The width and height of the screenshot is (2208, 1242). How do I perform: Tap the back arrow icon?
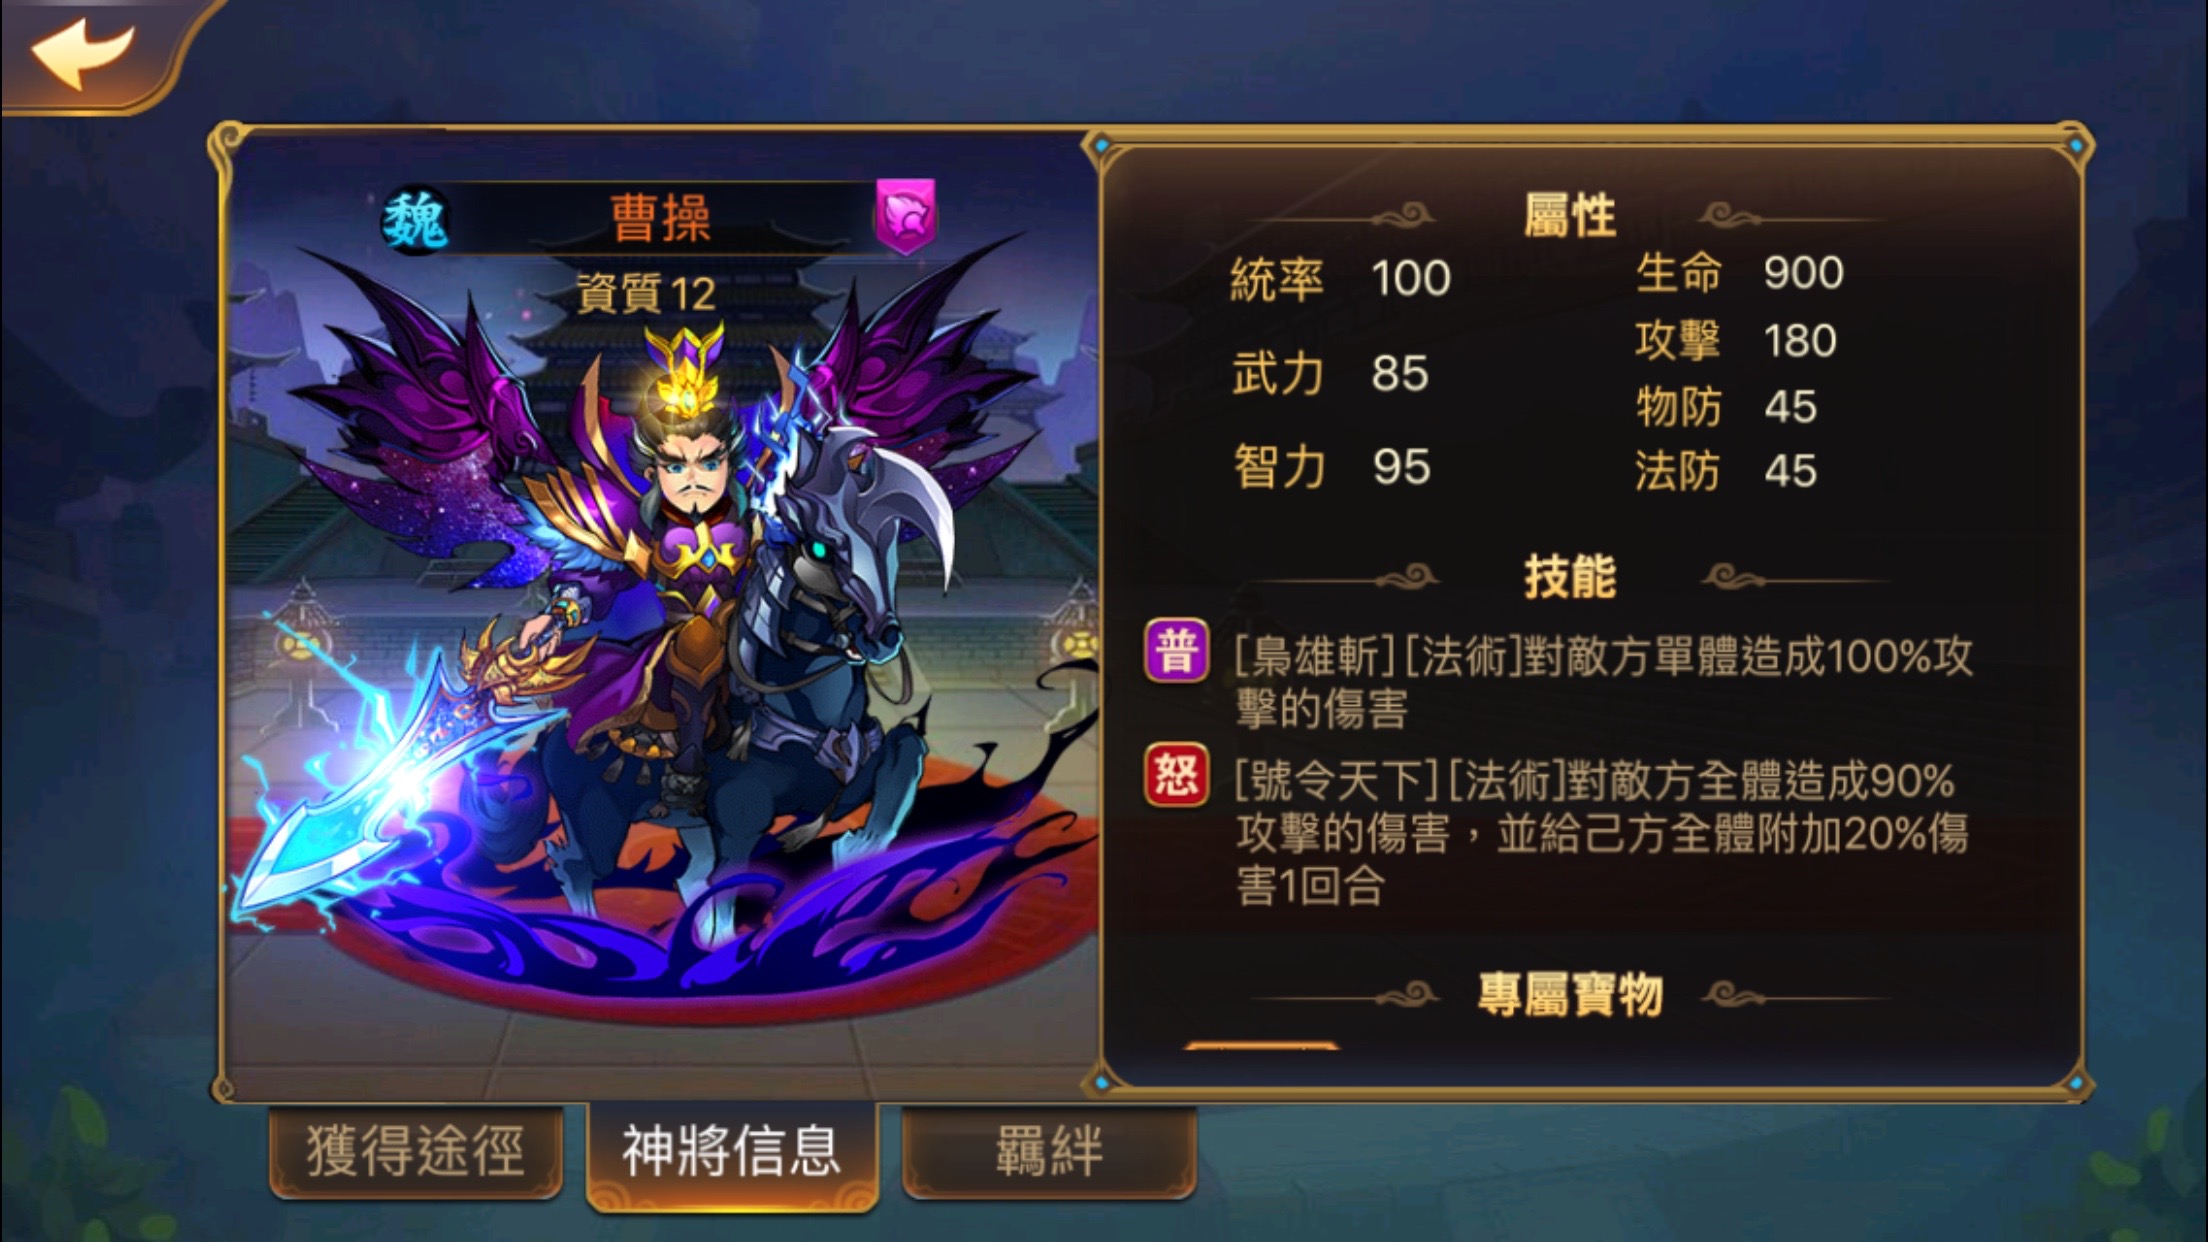tap(82, 54)
